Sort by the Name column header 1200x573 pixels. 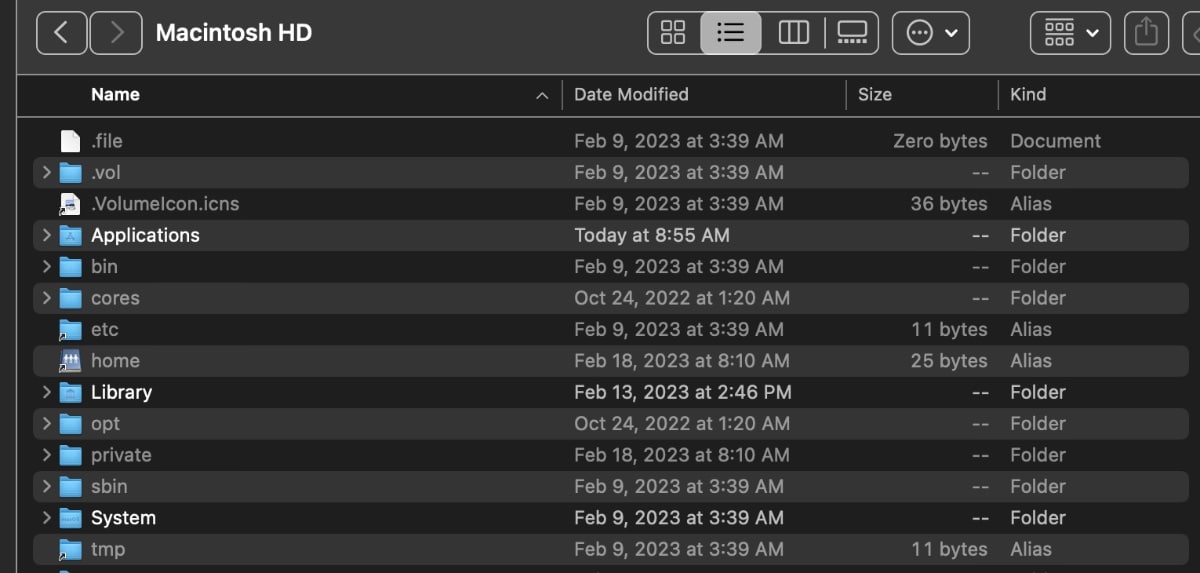click(115, 95)
